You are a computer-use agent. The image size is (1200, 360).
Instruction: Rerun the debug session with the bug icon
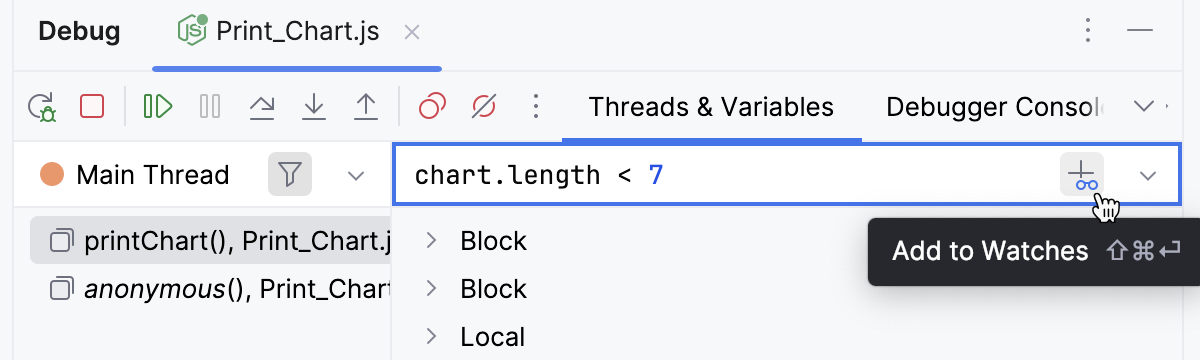(x=41, y=106)
